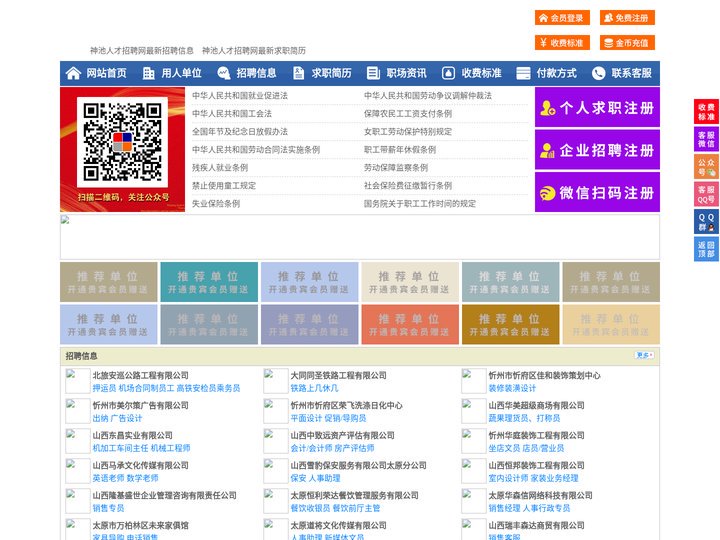This screenshot has width=720, height=540.
Task: Click the 个人求职注册 purple banner
Action: [x=597, y=107]
